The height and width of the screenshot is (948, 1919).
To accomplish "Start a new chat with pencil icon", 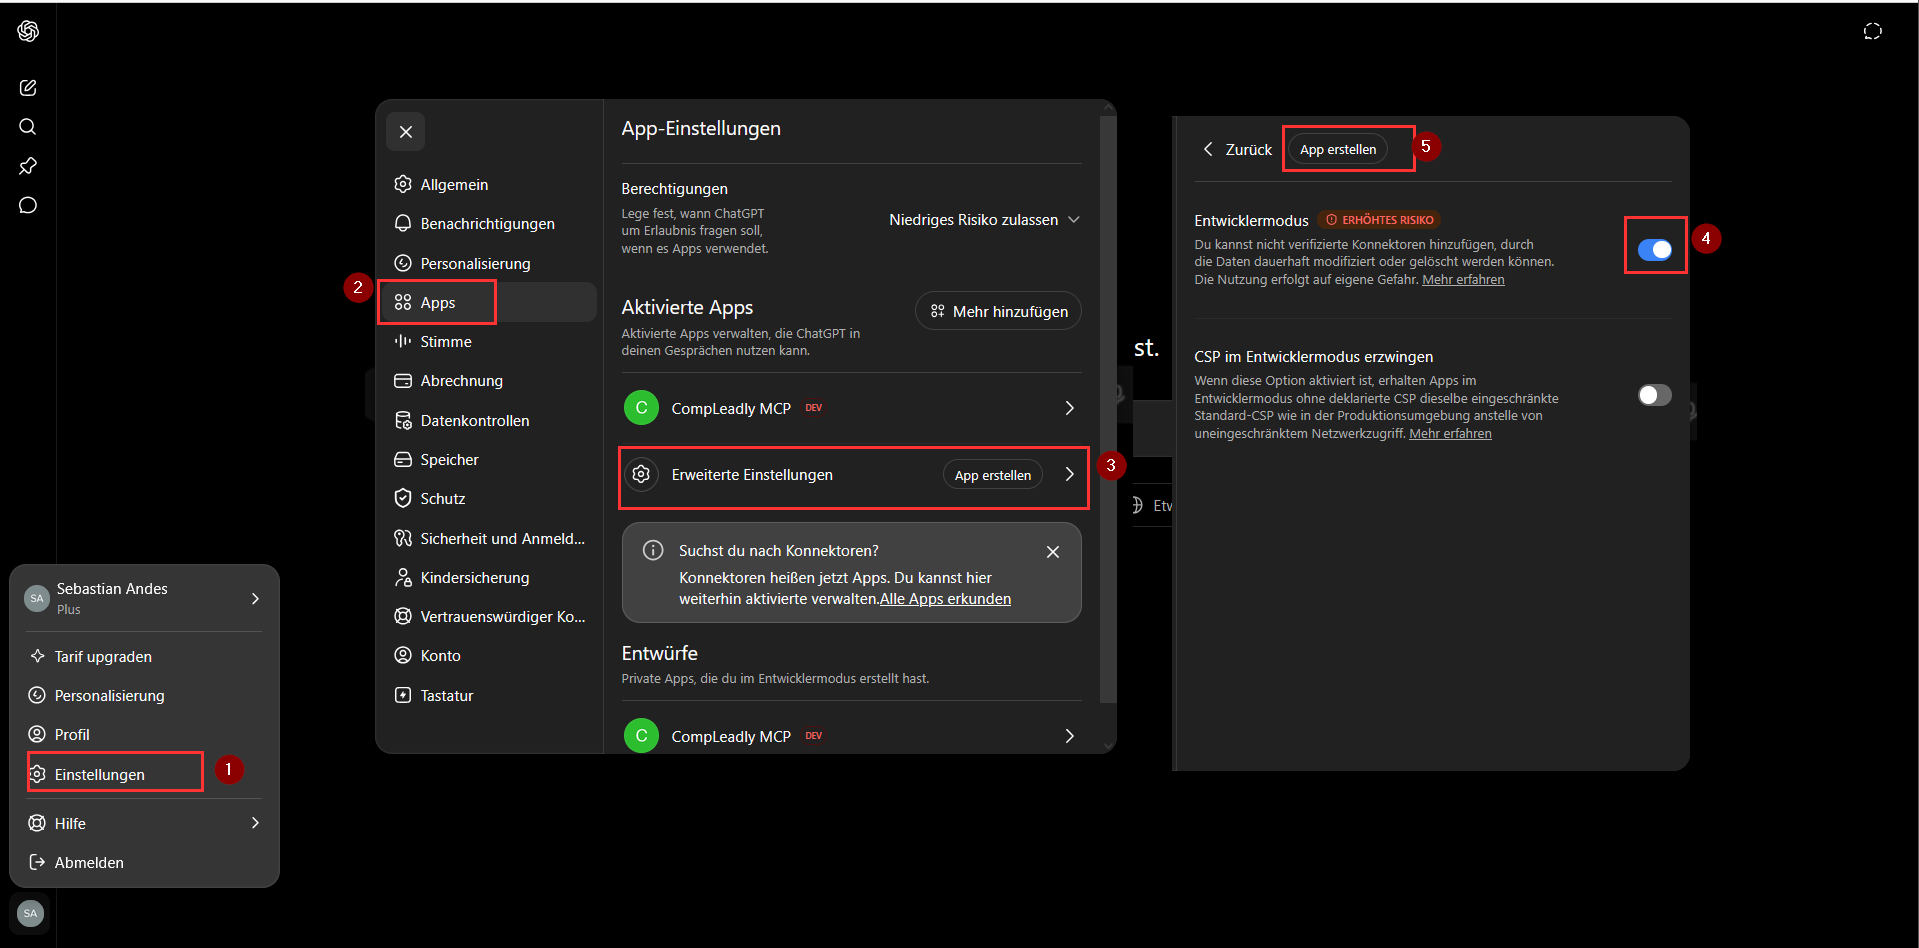I will [x=28, y=88].
